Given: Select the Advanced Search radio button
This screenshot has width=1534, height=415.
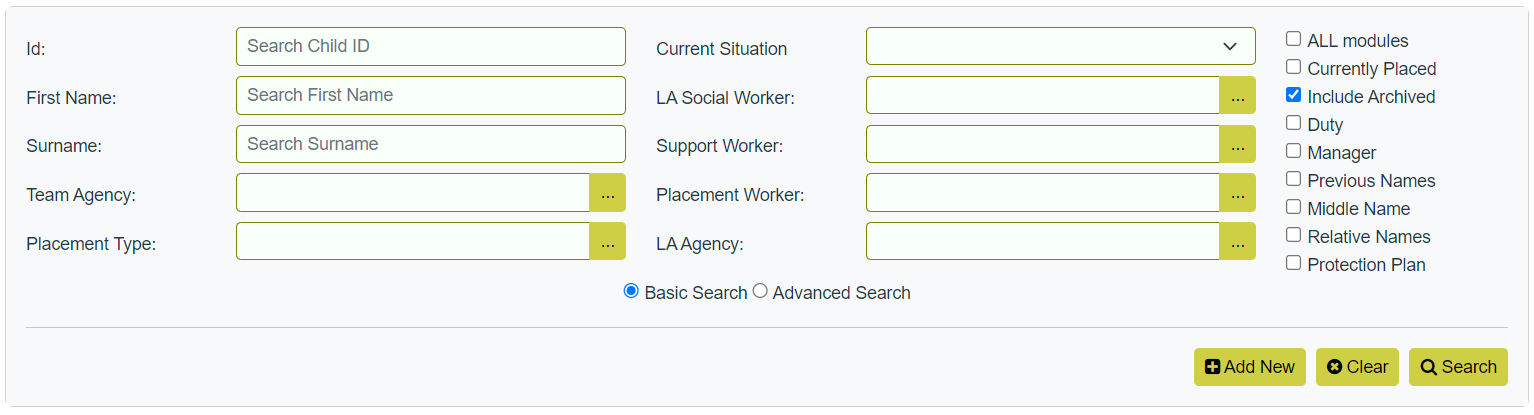Looking at the screenshot, I should [x=760, y=291].
